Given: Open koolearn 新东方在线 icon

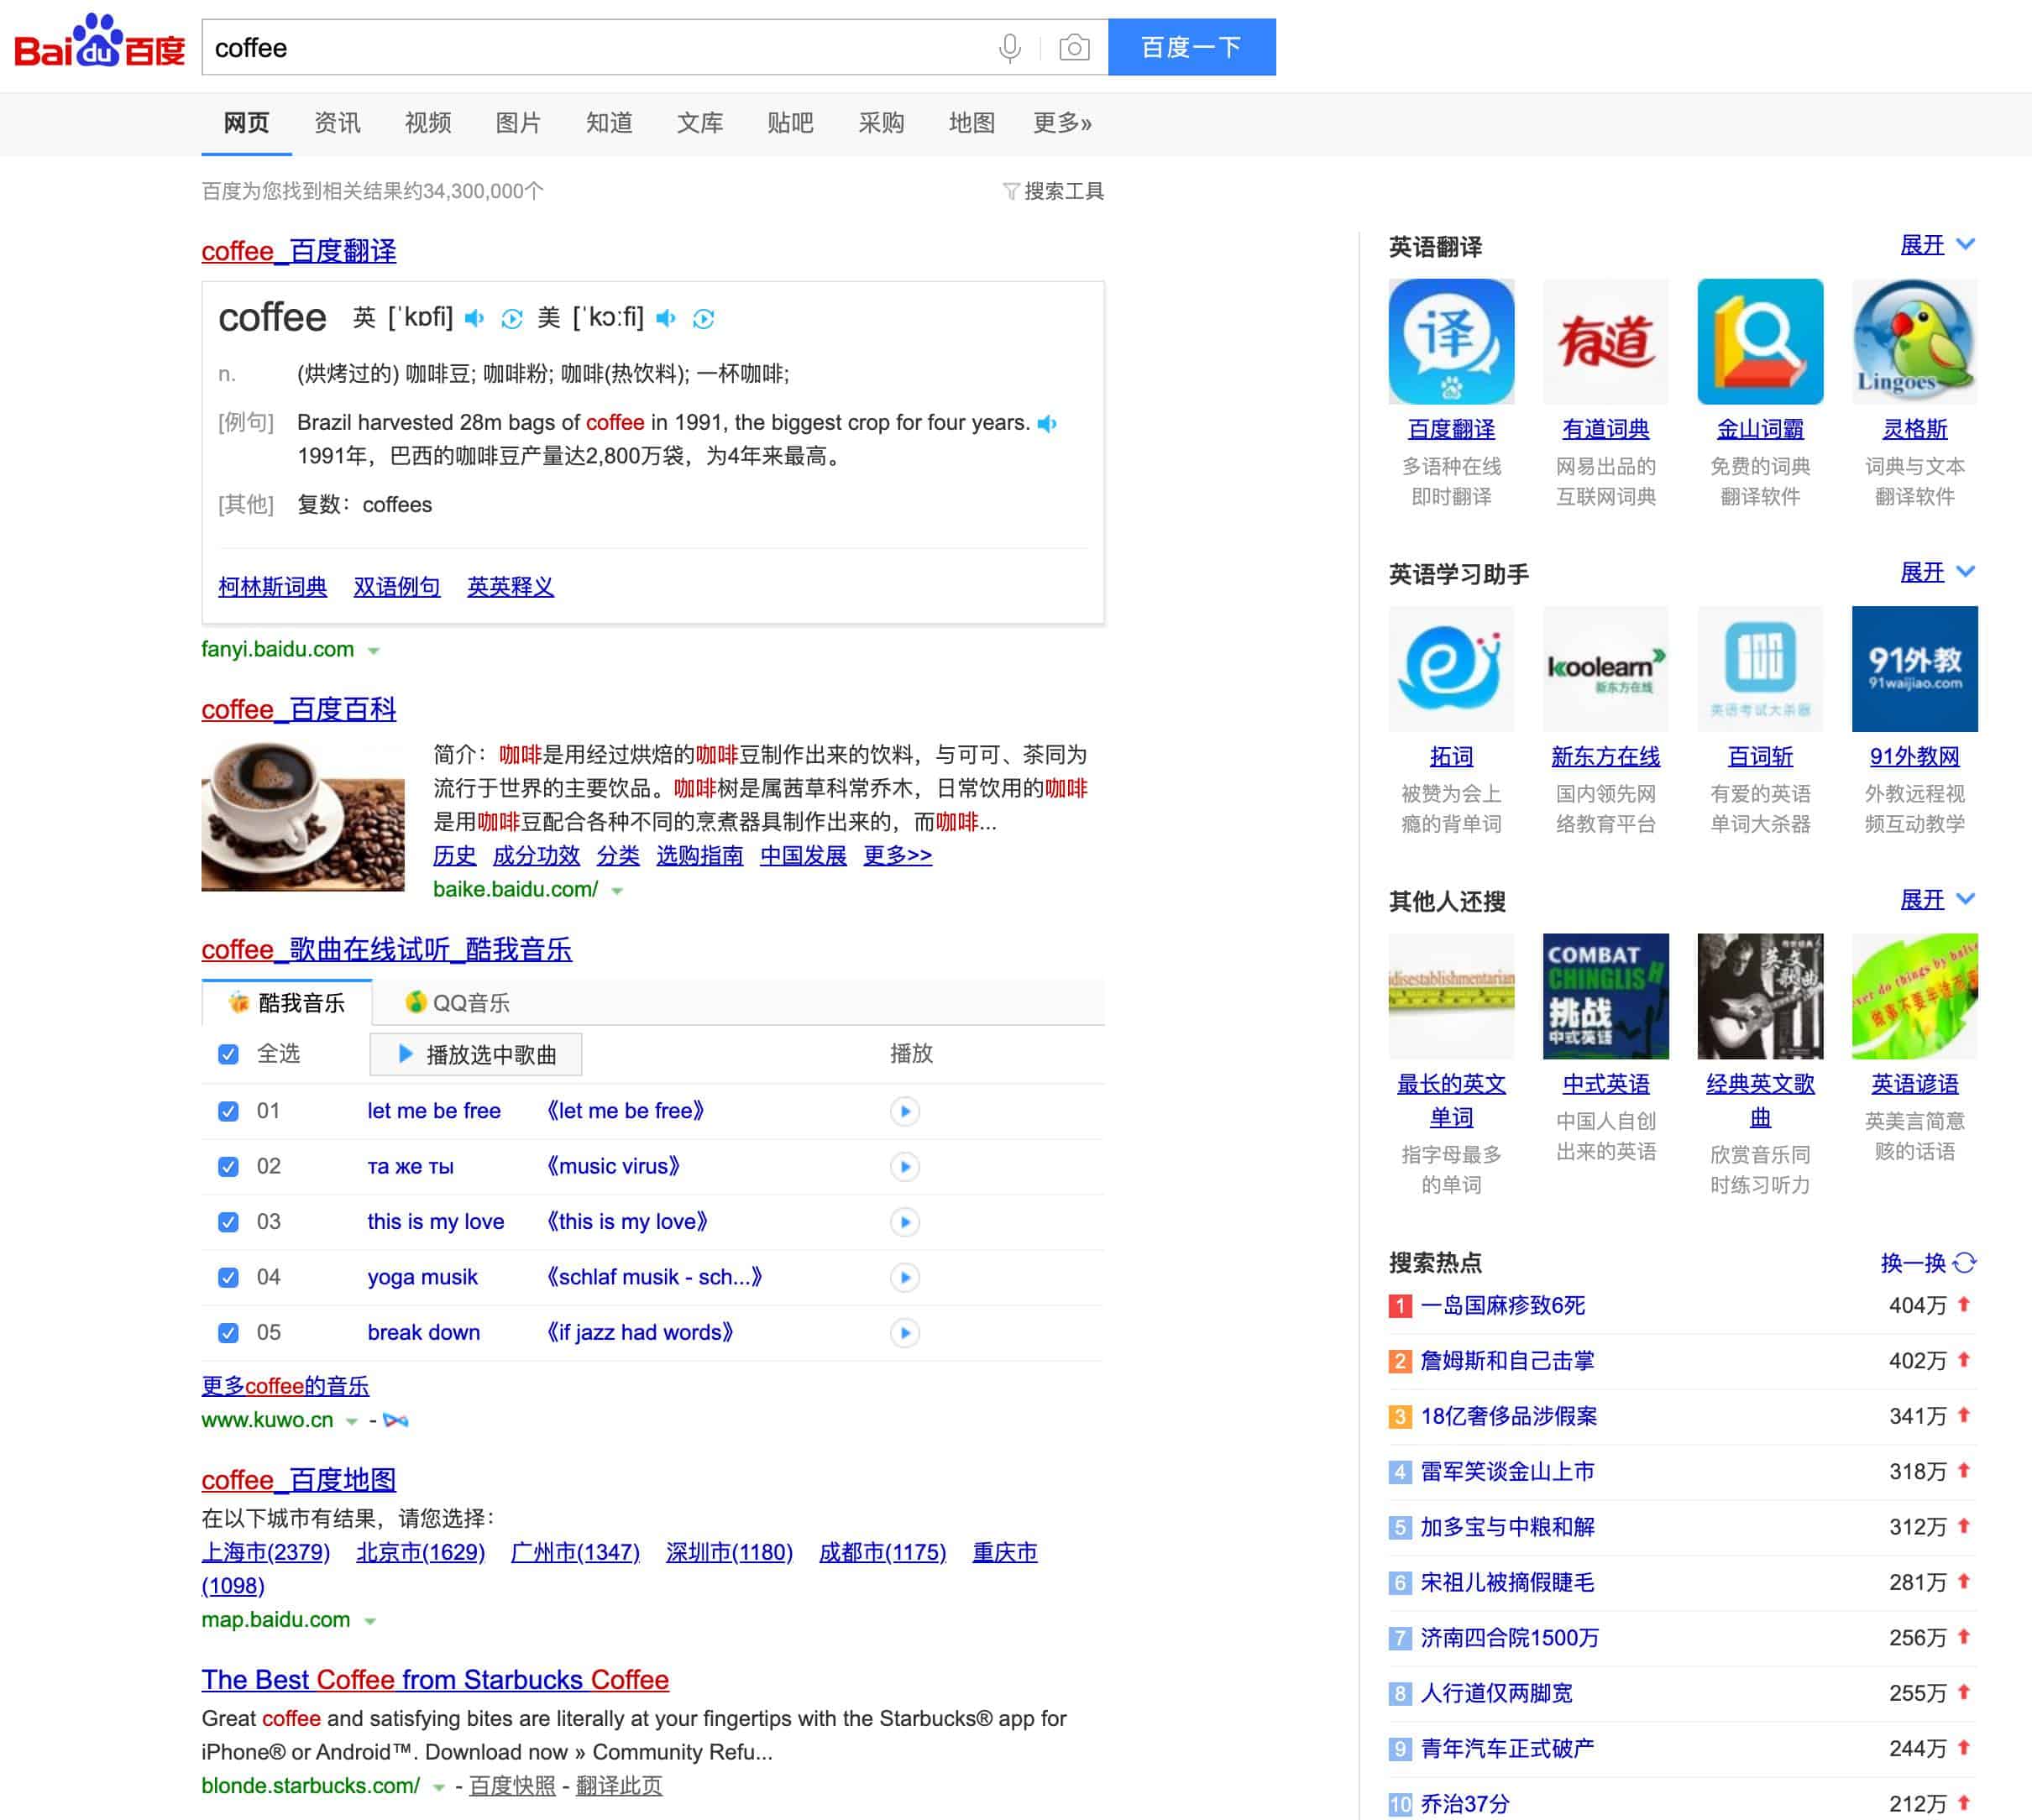Looking at the screenshot, I should pos(1606,668).
